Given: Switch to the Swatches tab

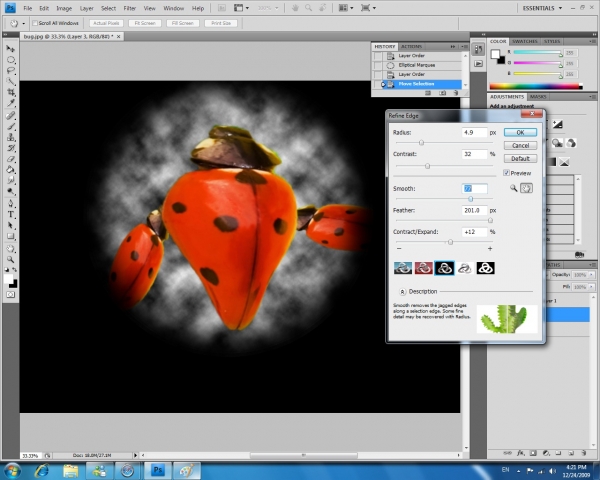Looking at the screenshot, I should tap(525, 41).
